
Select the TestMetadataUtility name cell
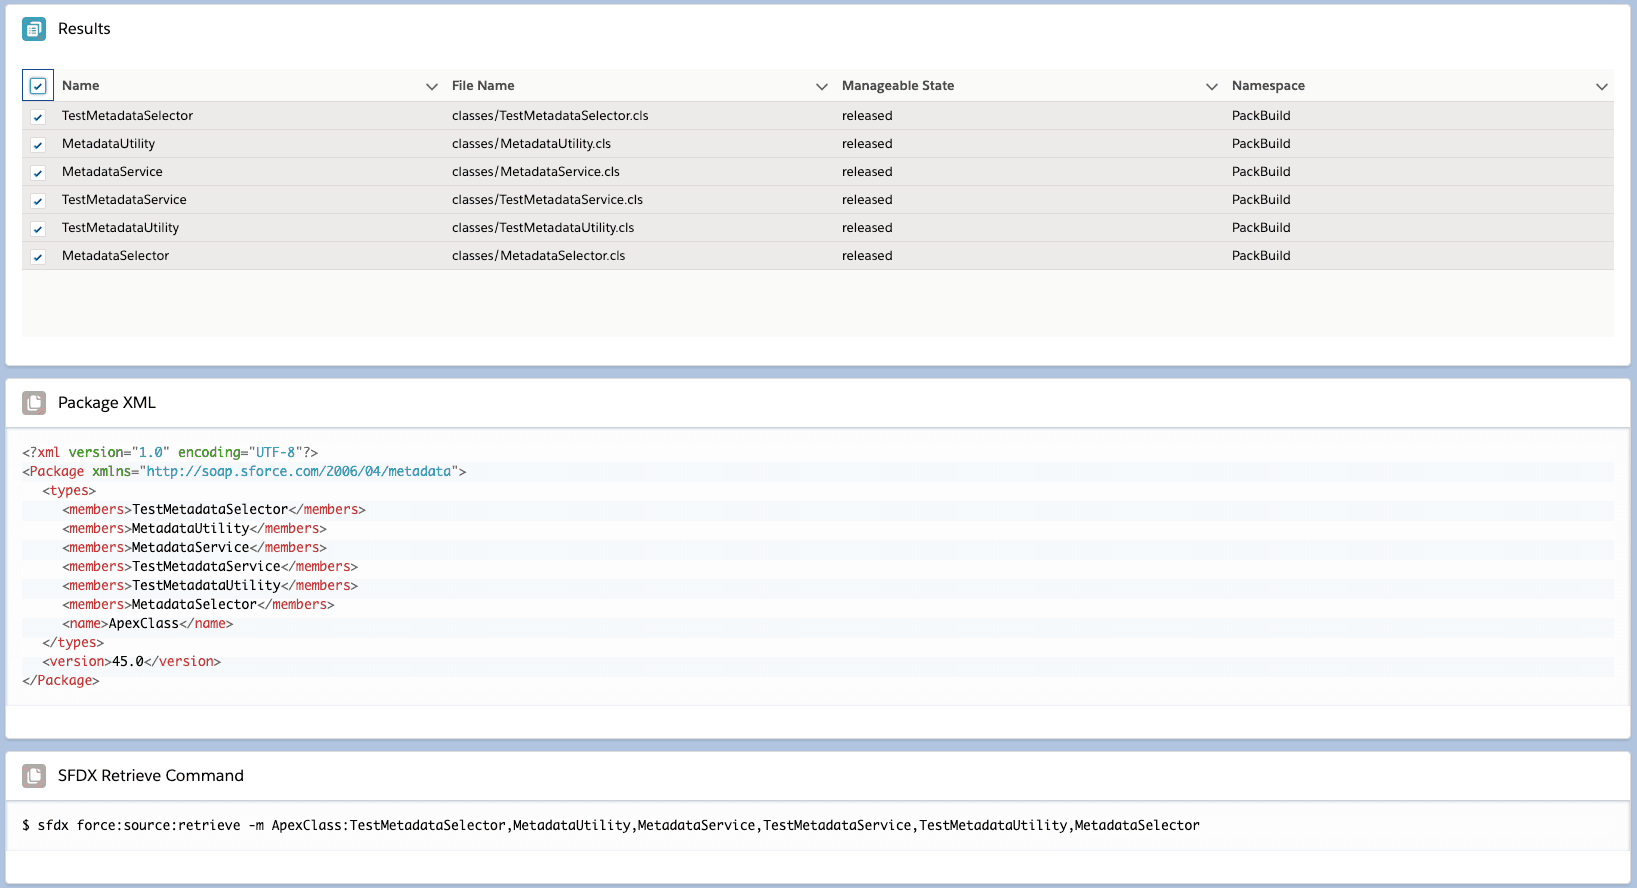(120, 228)
